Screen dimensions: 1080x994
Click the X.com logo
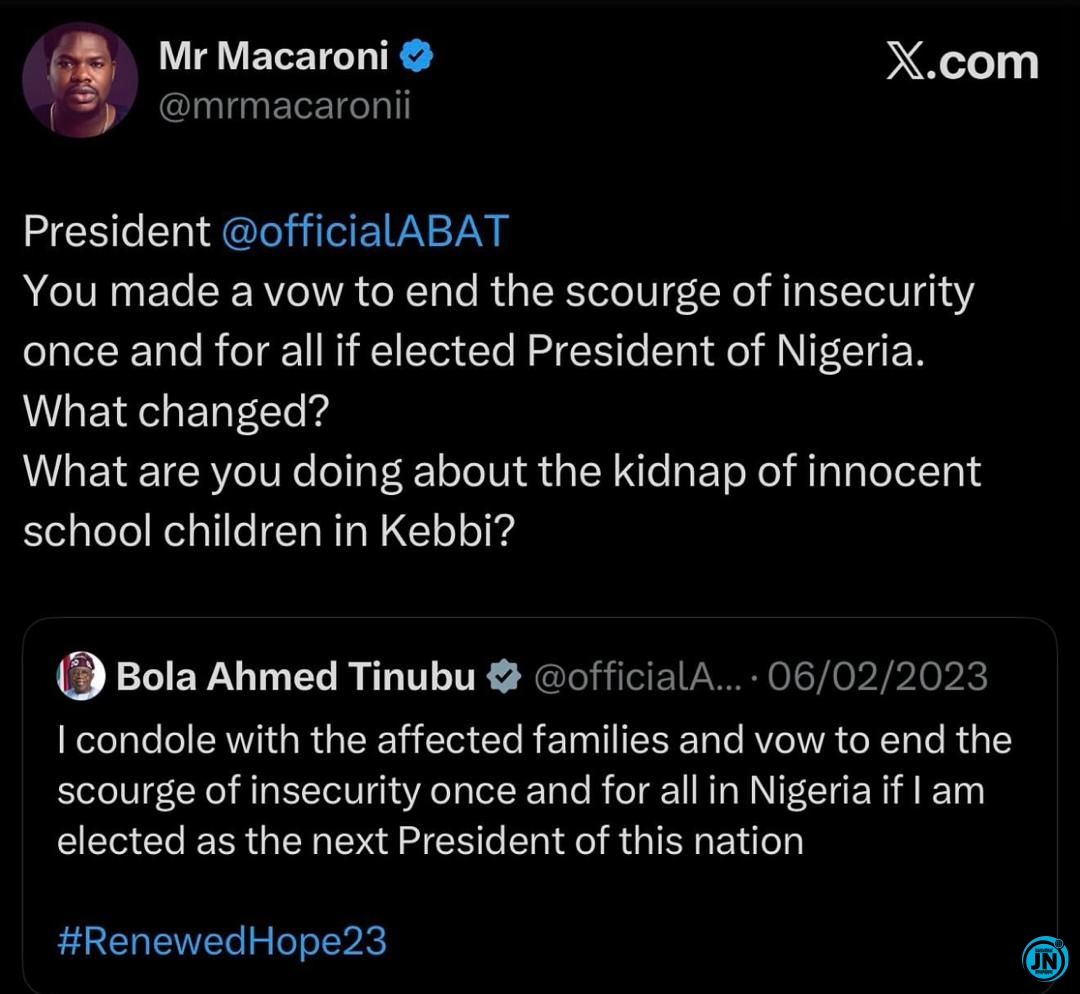click(x=962, y=62)
